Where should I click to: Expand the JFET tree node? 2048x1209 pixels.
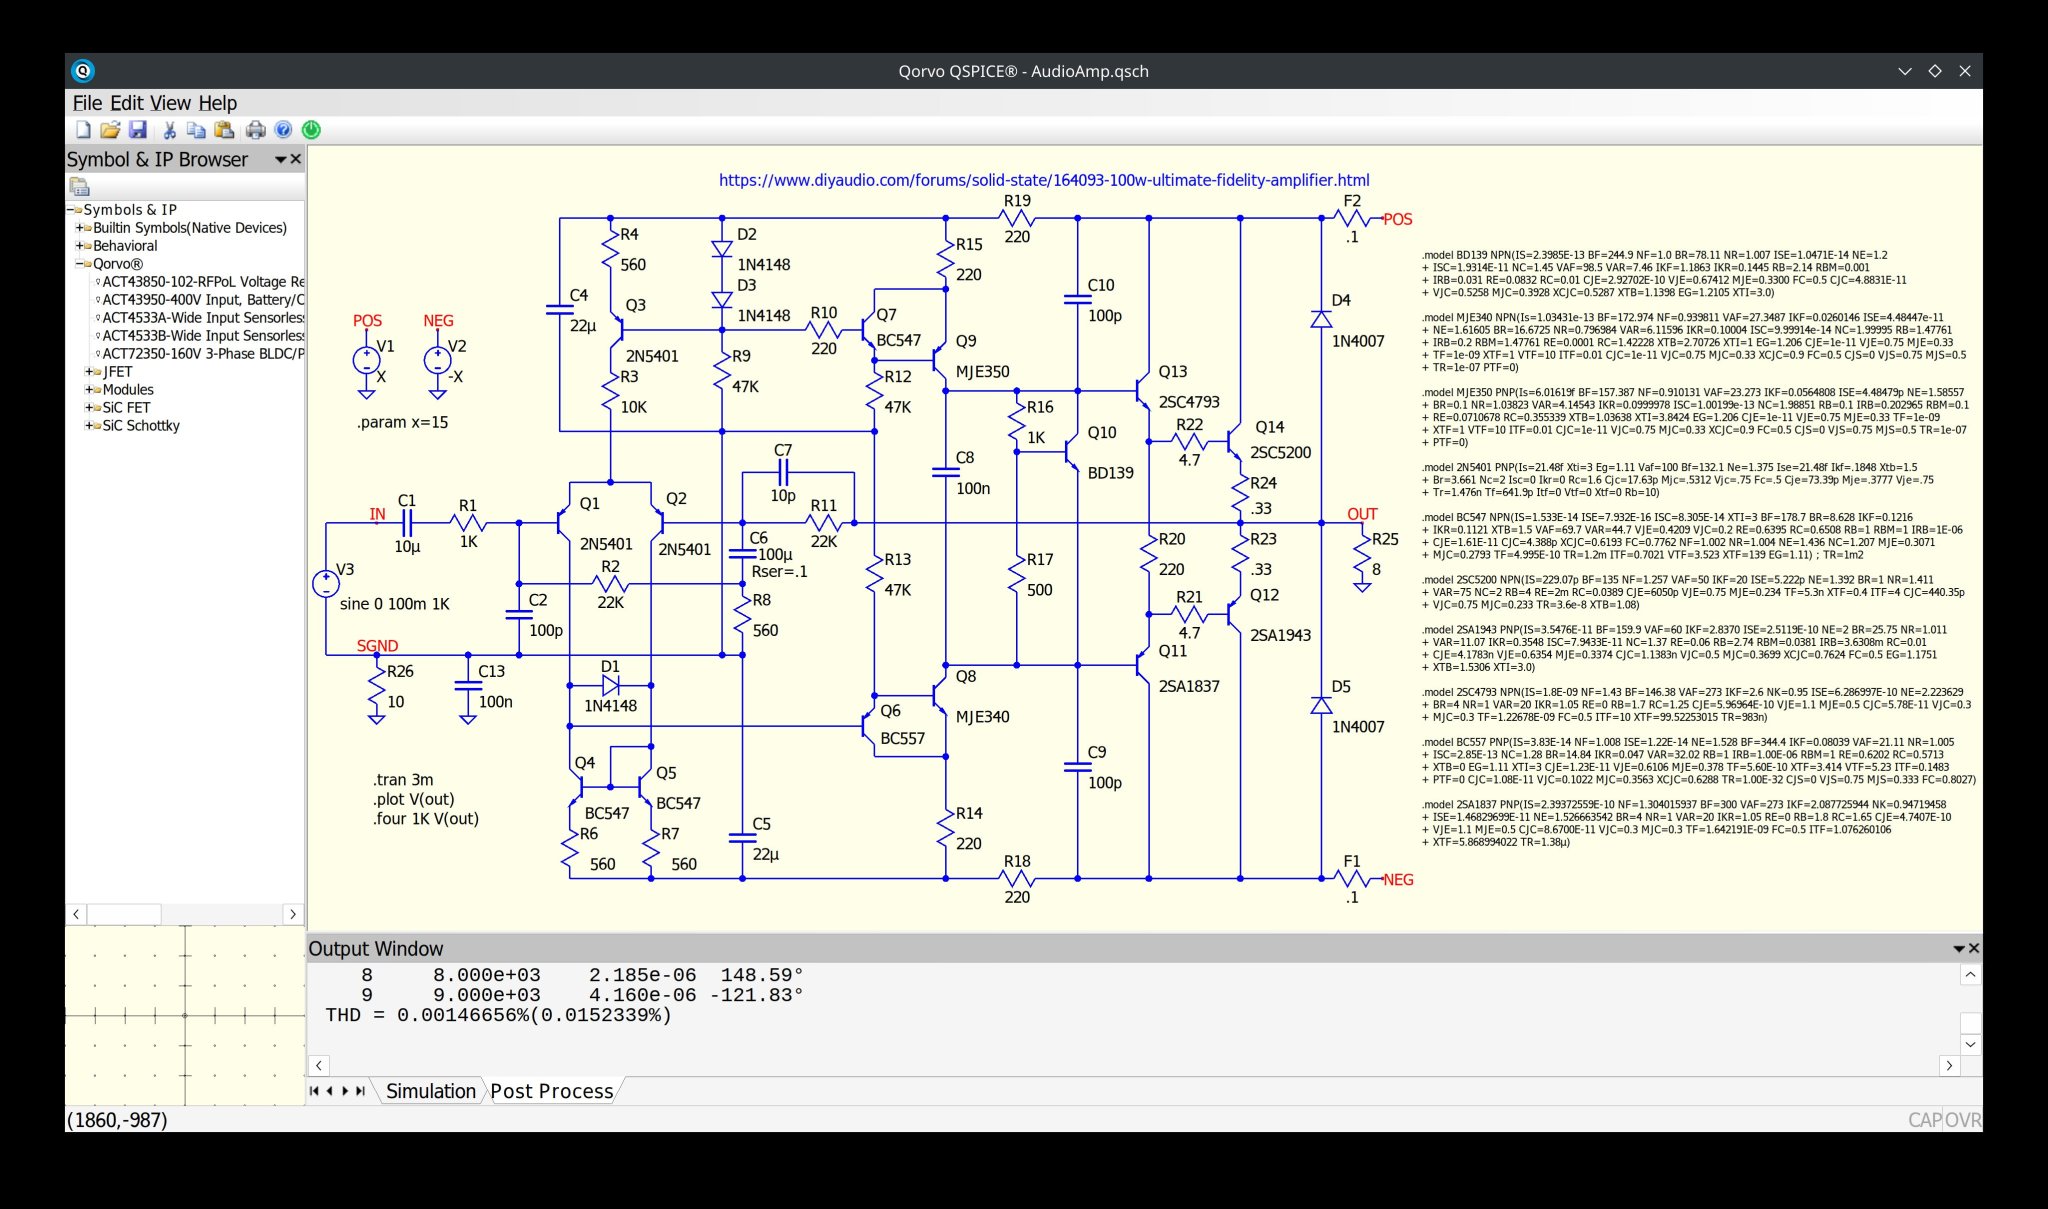(x=89, y=372)
